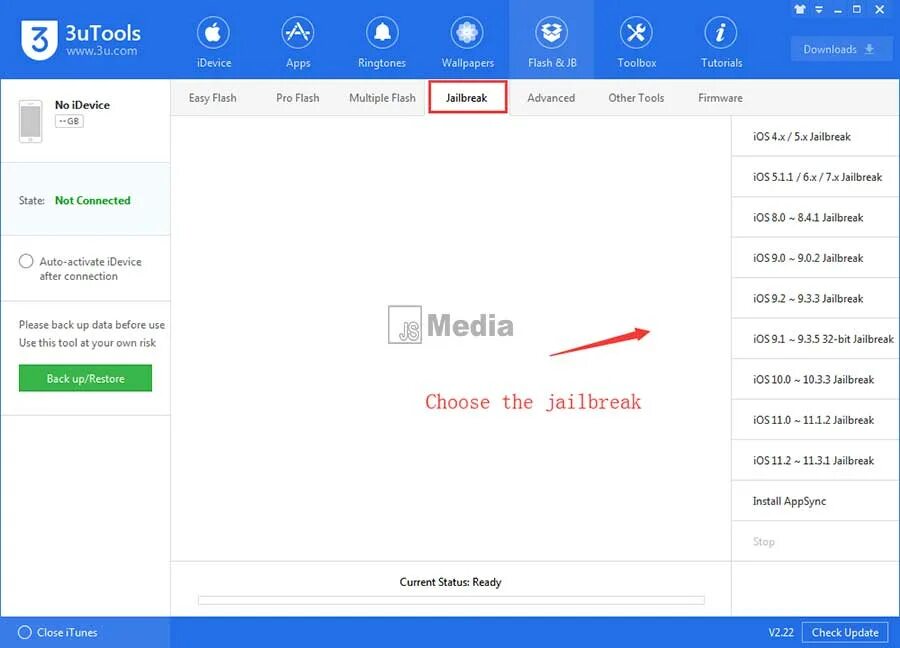The height and width of the screenshot is (648, 900).
Task: Choose iOS 10.0 ~ 10.3.3 Jailbreak
Action: [815, 379]
